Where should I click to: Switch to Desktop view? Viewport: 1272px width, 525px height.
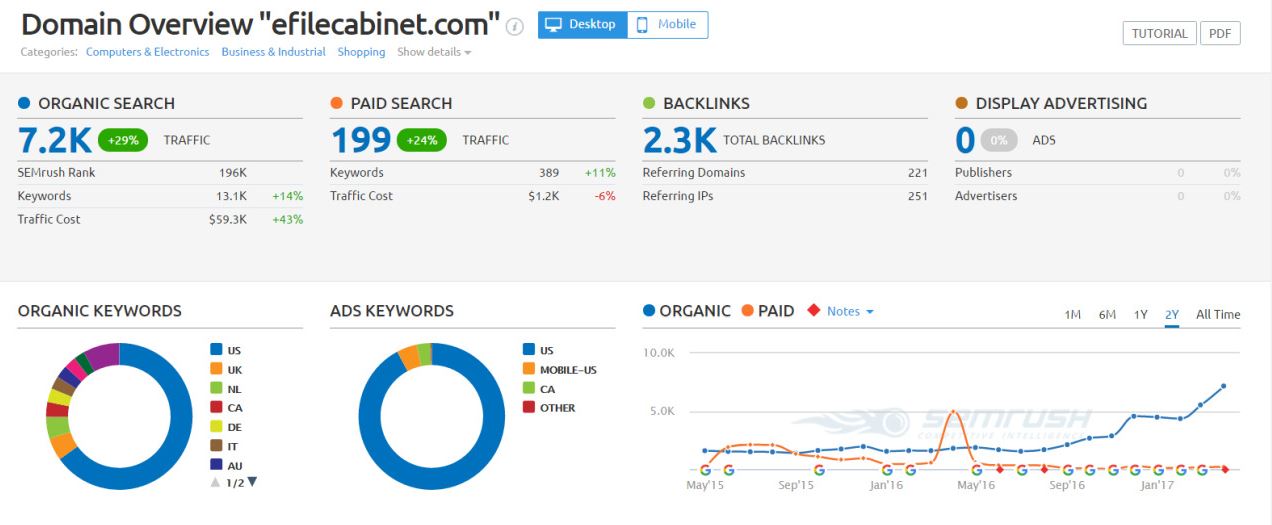click(582, 25)
